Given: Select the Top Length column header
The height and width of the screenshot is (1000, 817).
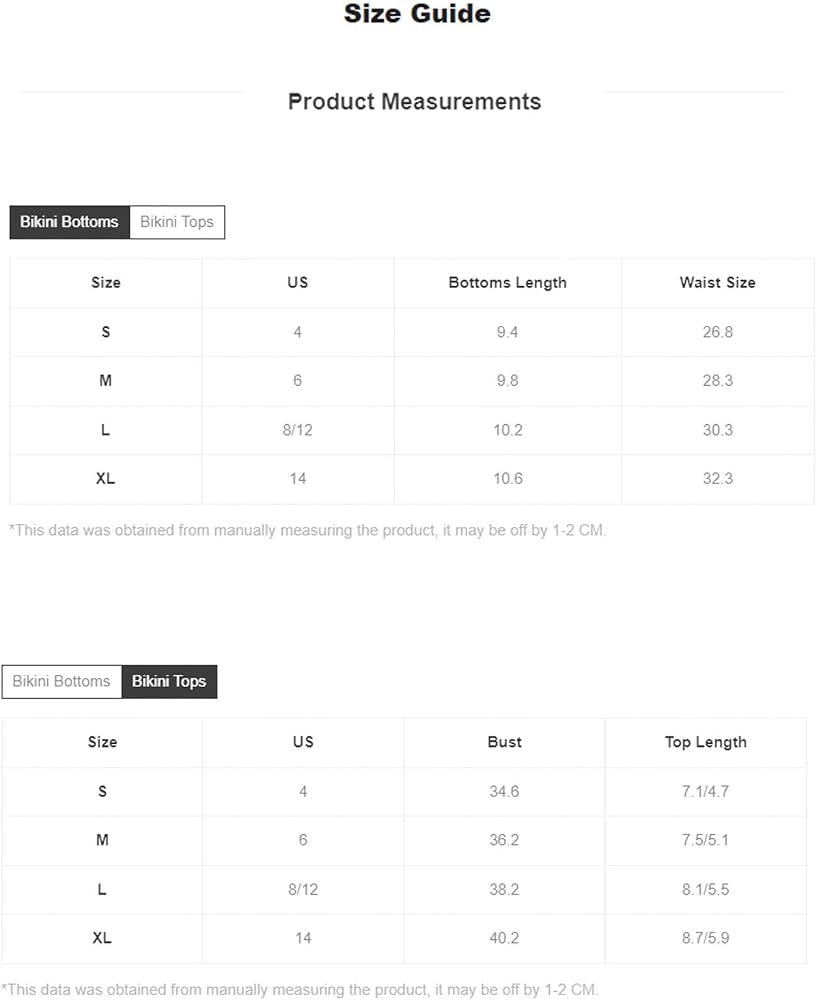Looking at the screenshot, I should [x=706, y=742].
